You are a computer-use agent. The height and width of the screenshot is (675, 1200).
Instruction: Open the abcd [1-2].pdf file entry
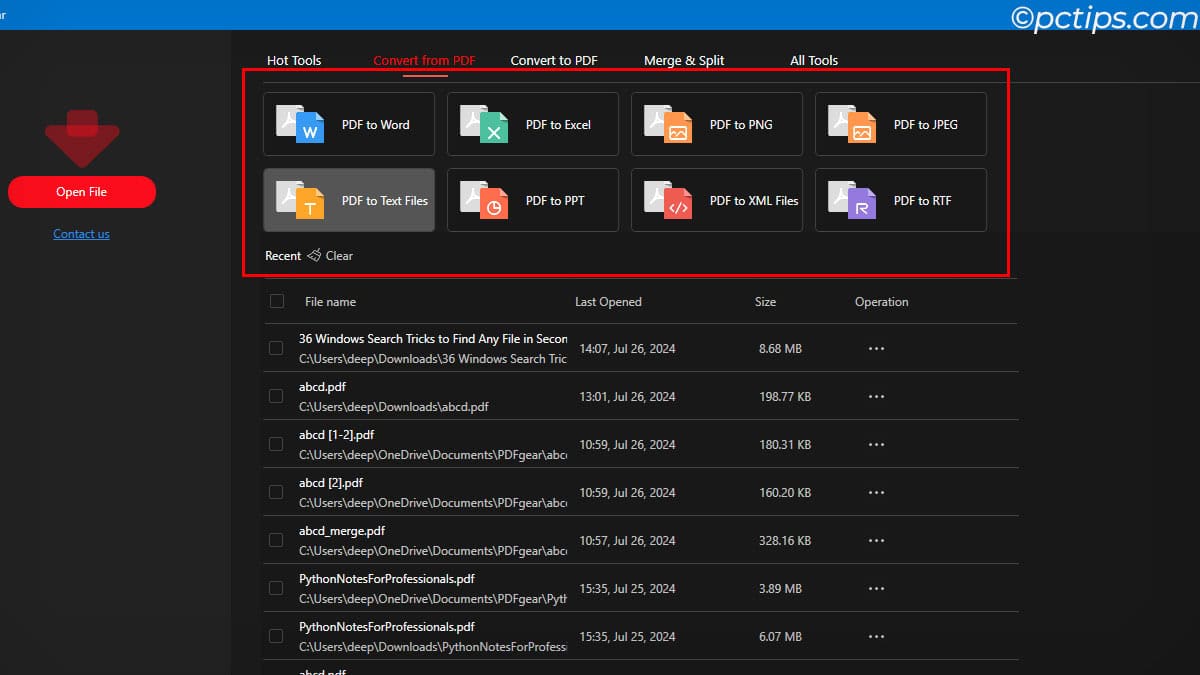(x=337, y=435)
